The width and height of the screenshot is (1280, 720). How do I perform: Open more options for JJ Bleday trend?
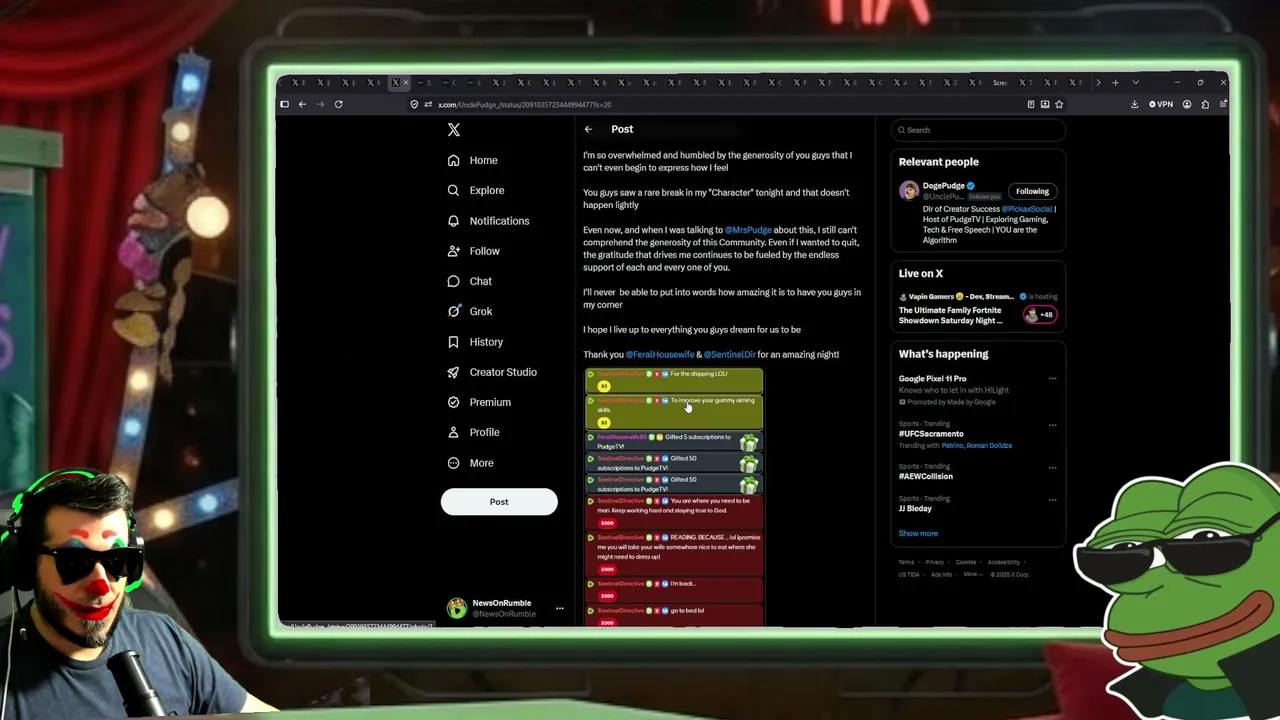point(1052,499)
